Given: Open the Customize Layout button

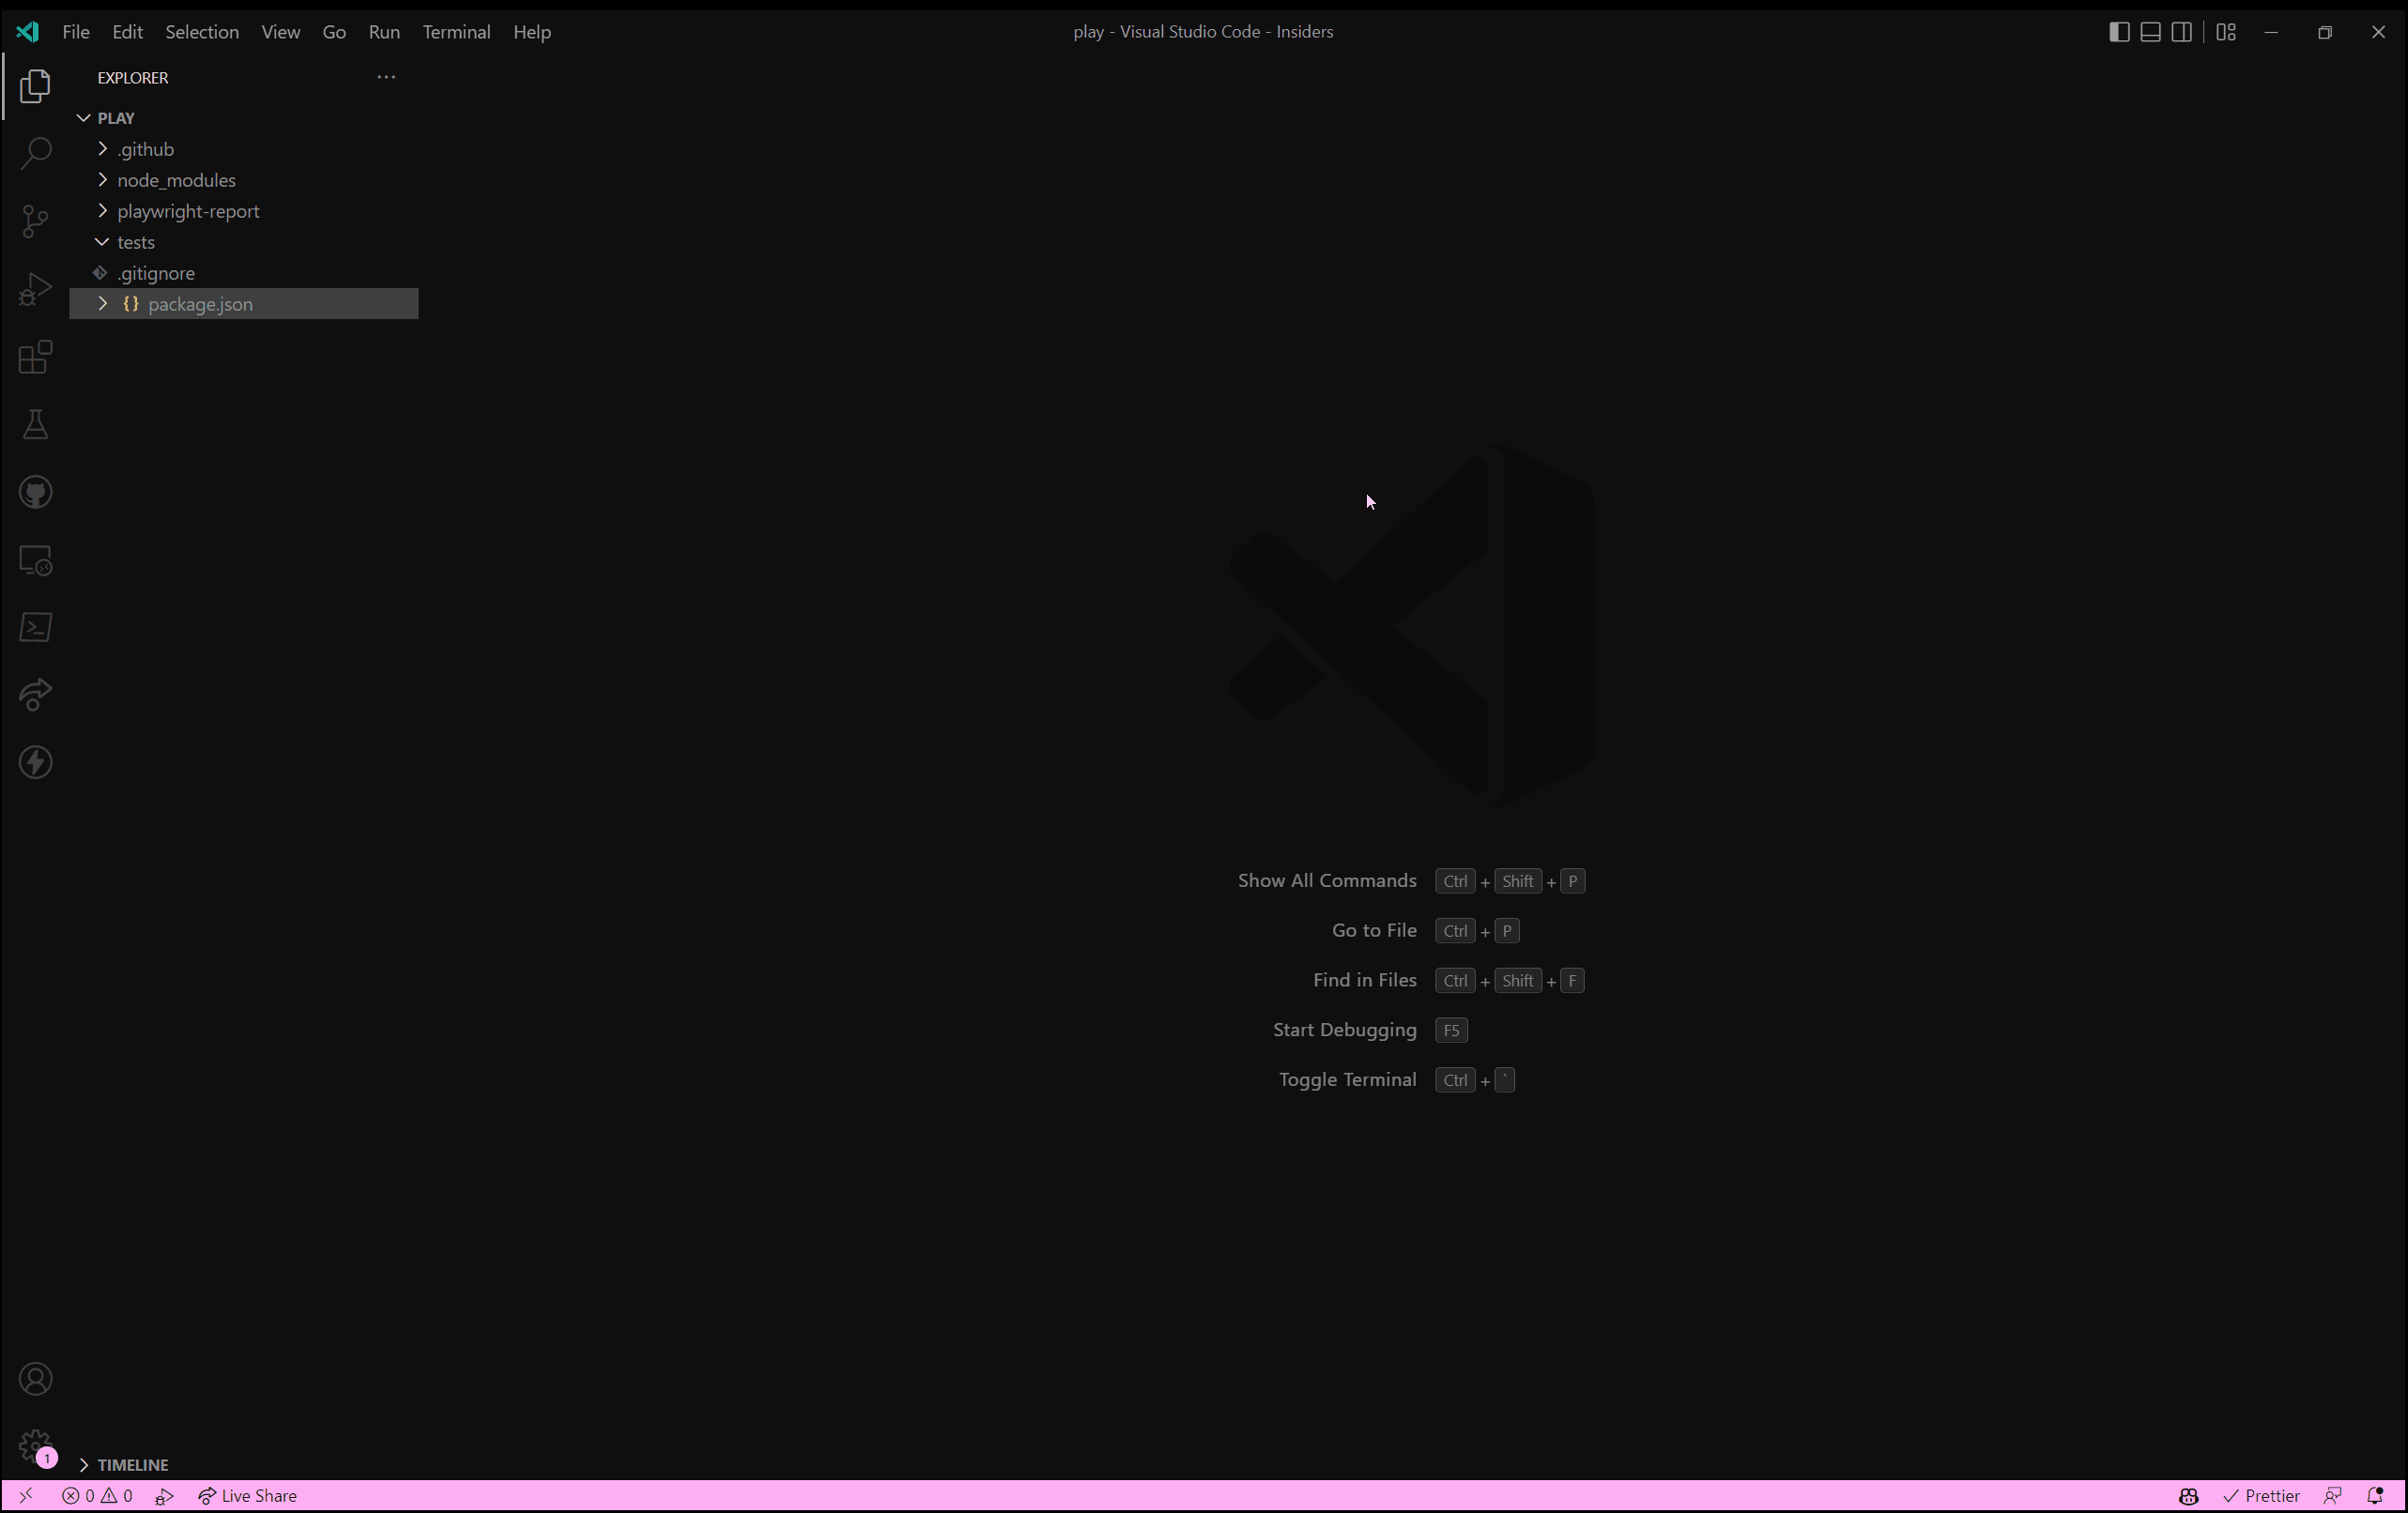Looking at the screenshot, I should [2226, 32].
